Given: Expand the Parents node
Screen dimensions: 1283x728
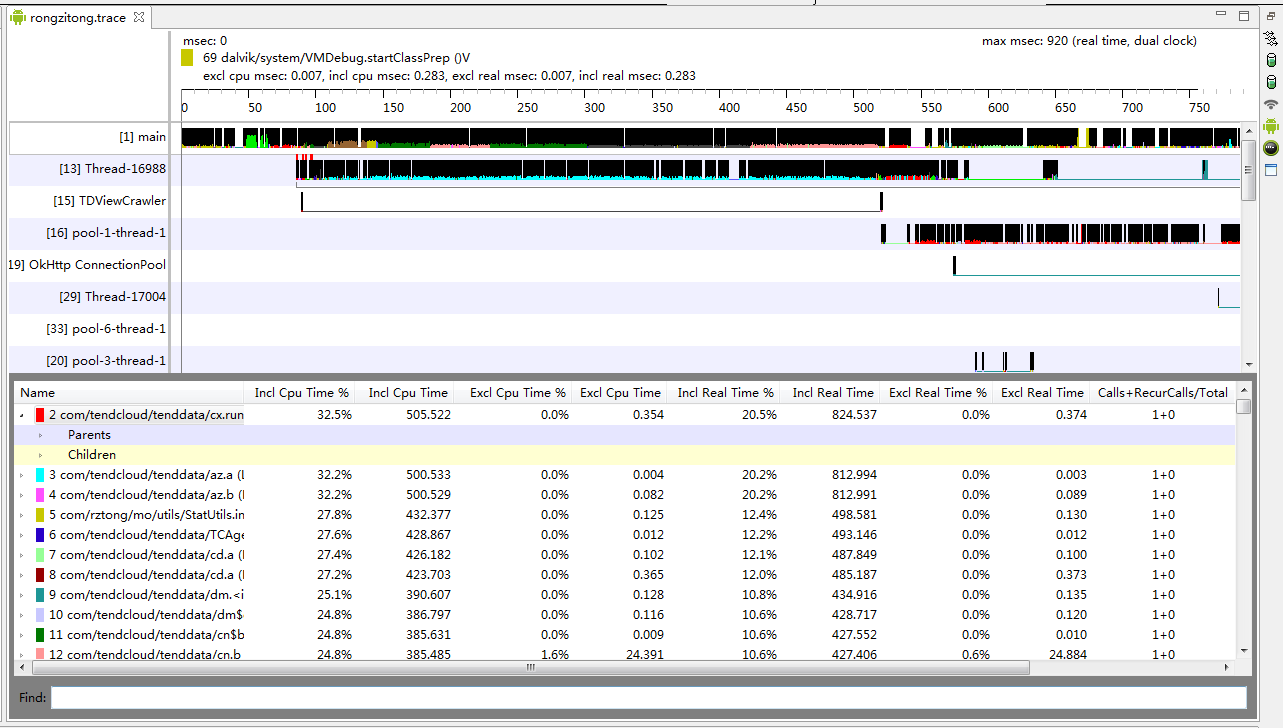Looking at the screenshot, I should click(41, 435).
